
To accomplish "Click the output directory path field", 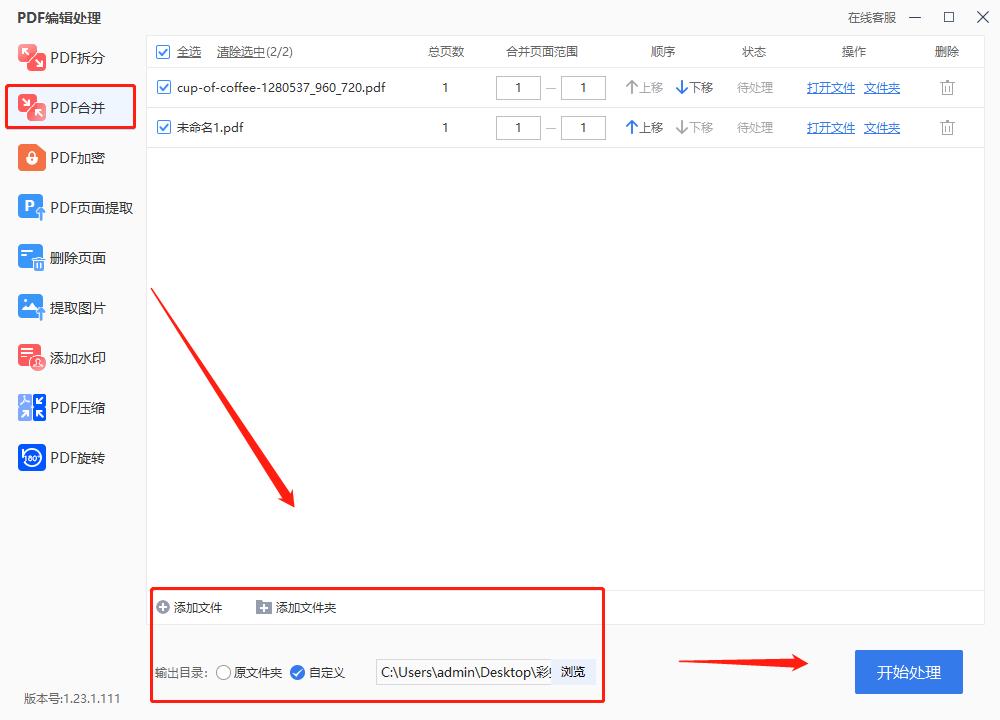I will pos(464,672).
